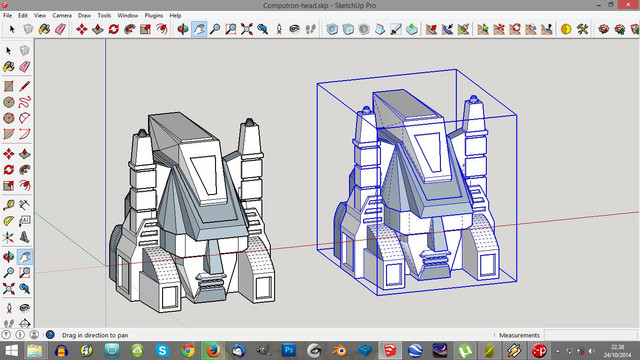Select the Polygon tool in the left tool set
The image size is (640, 360).
(x=9, y=118)
